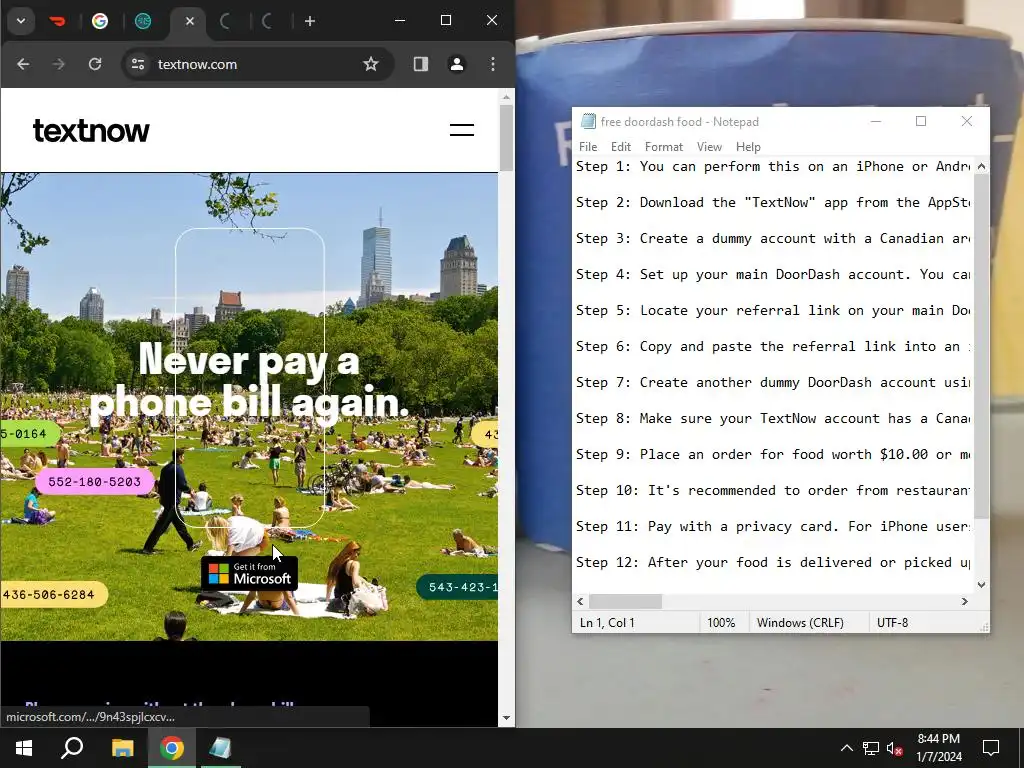Viewport: 1024px width, 768px height.
Task: Click Notepad horizontal scrollbar right arrow
Action: [965, 601]
